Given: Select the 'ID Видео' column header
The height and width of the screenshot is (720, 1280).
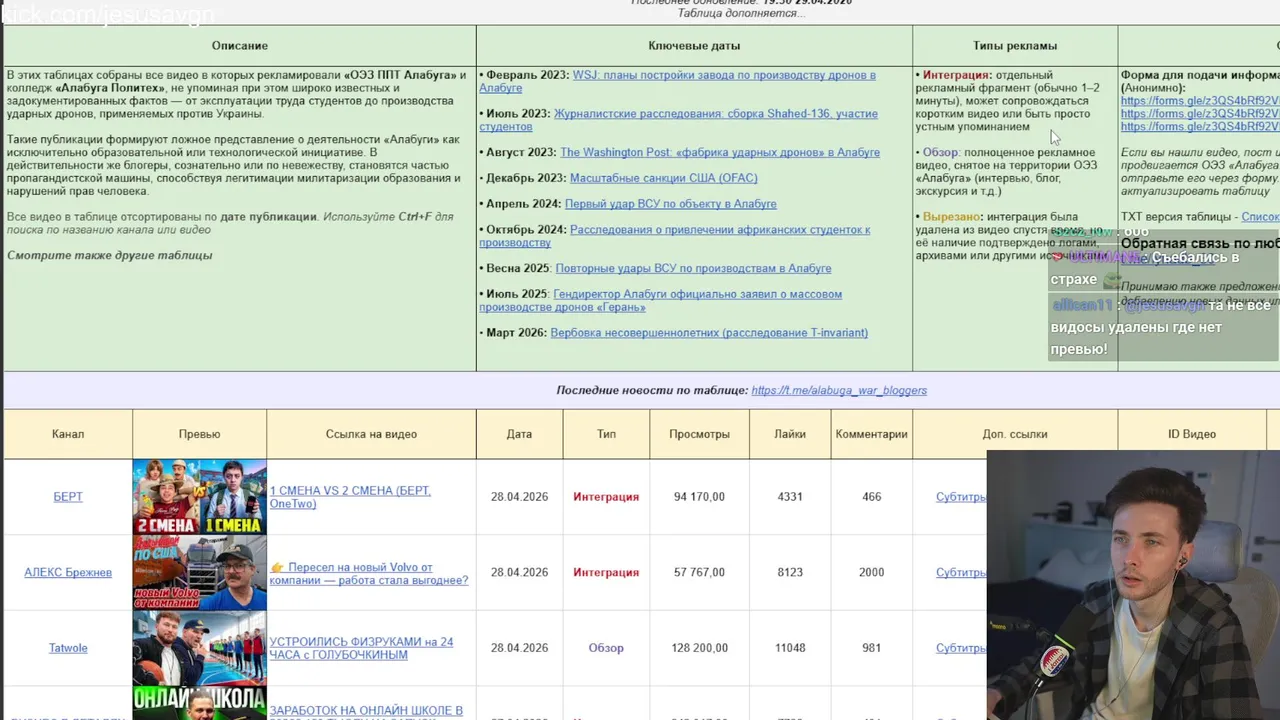Looking at the screenshot, I should coord(1192,434).
